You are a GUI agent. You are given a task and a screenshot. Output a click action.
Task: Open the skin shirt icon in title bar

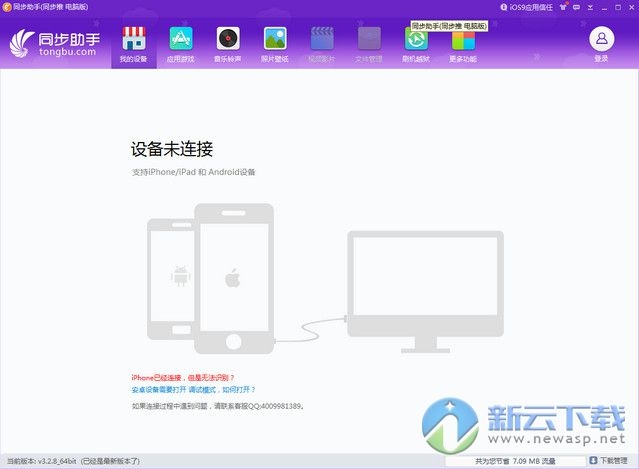tap(564, 7)
